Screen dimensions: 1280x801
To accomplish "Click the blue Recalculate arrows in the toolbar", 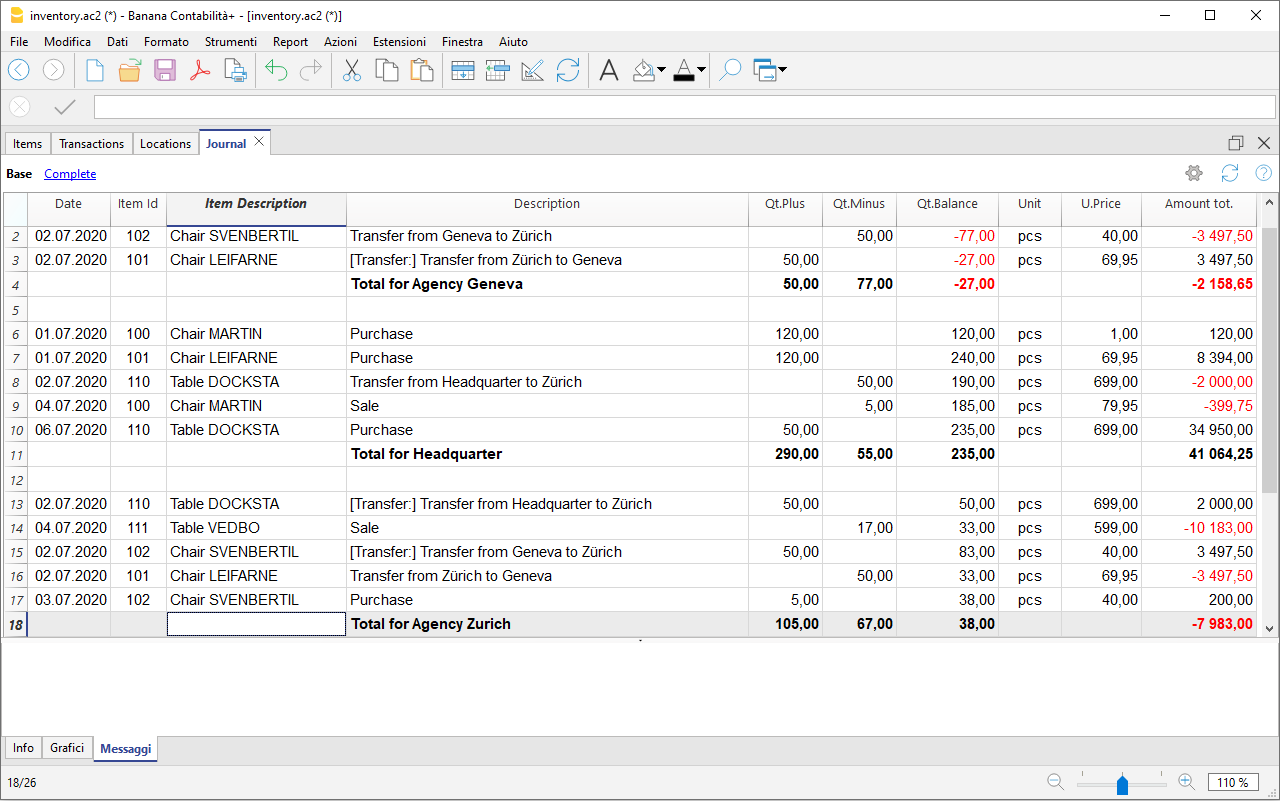I will click(x=568, y=70).
